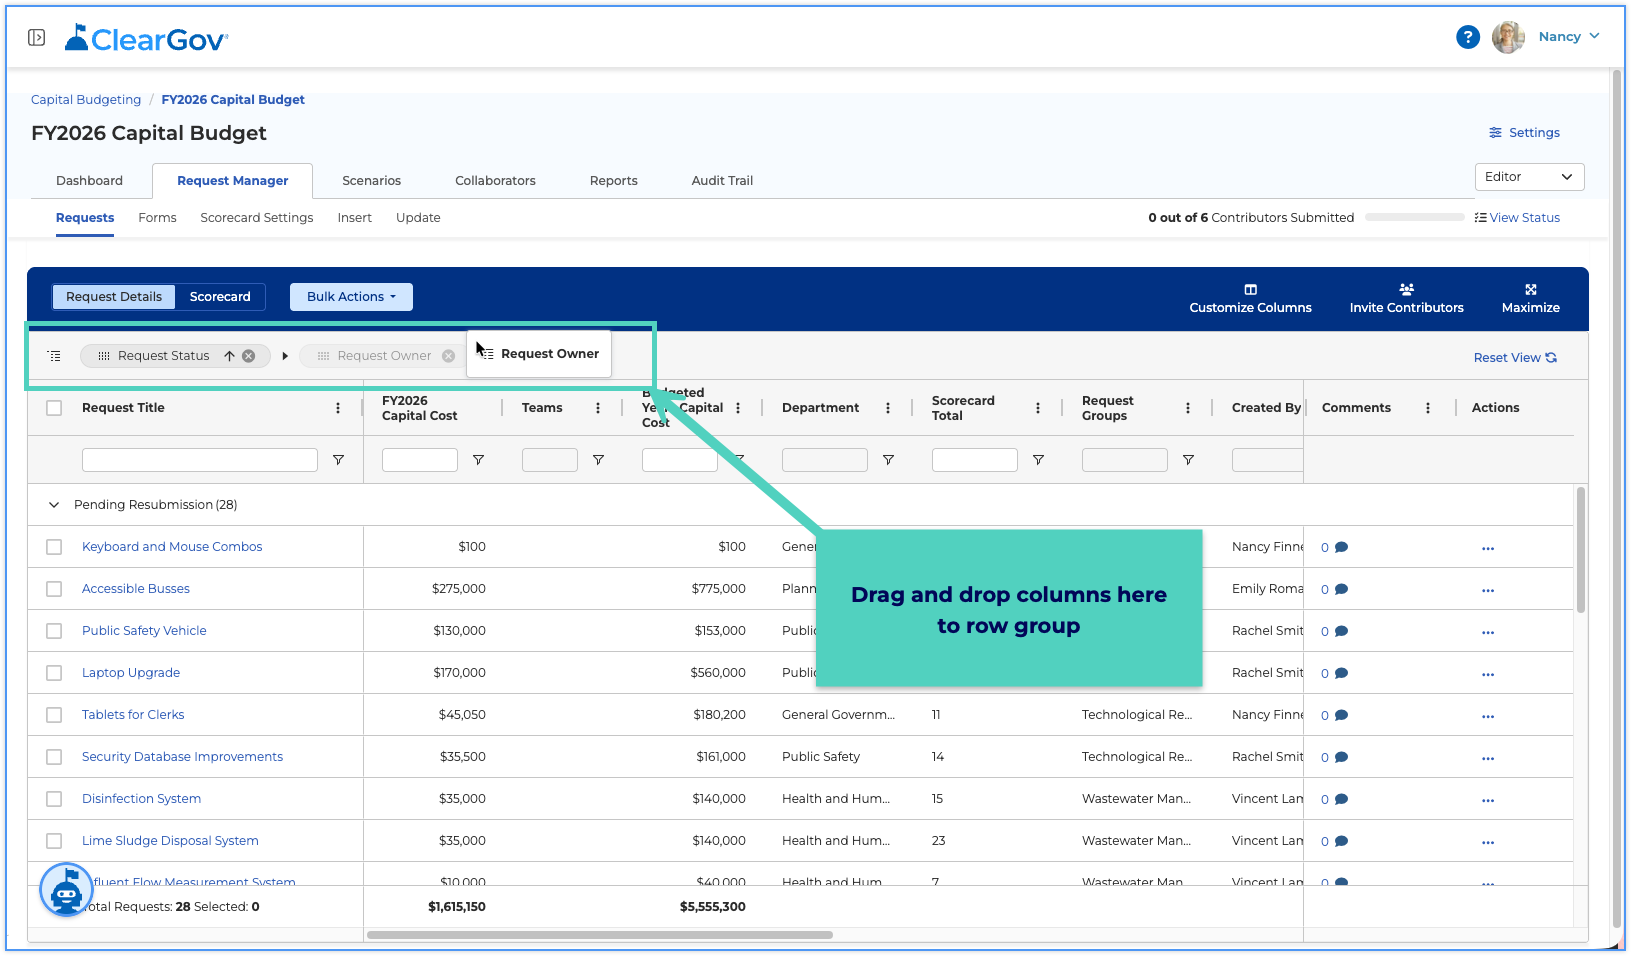
Task: Check the Public Safety Vehicle row checkbox
Action: tap(54, 631)
